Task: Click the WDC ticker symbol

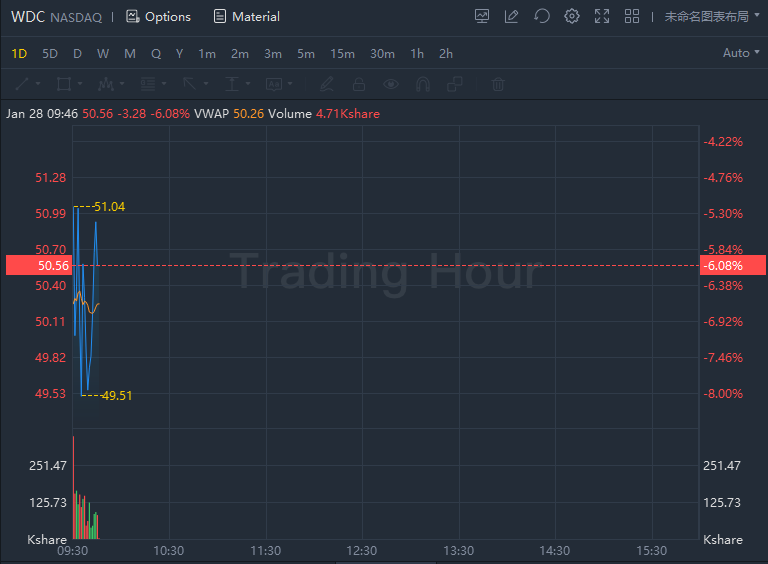Action: [27, 16]
